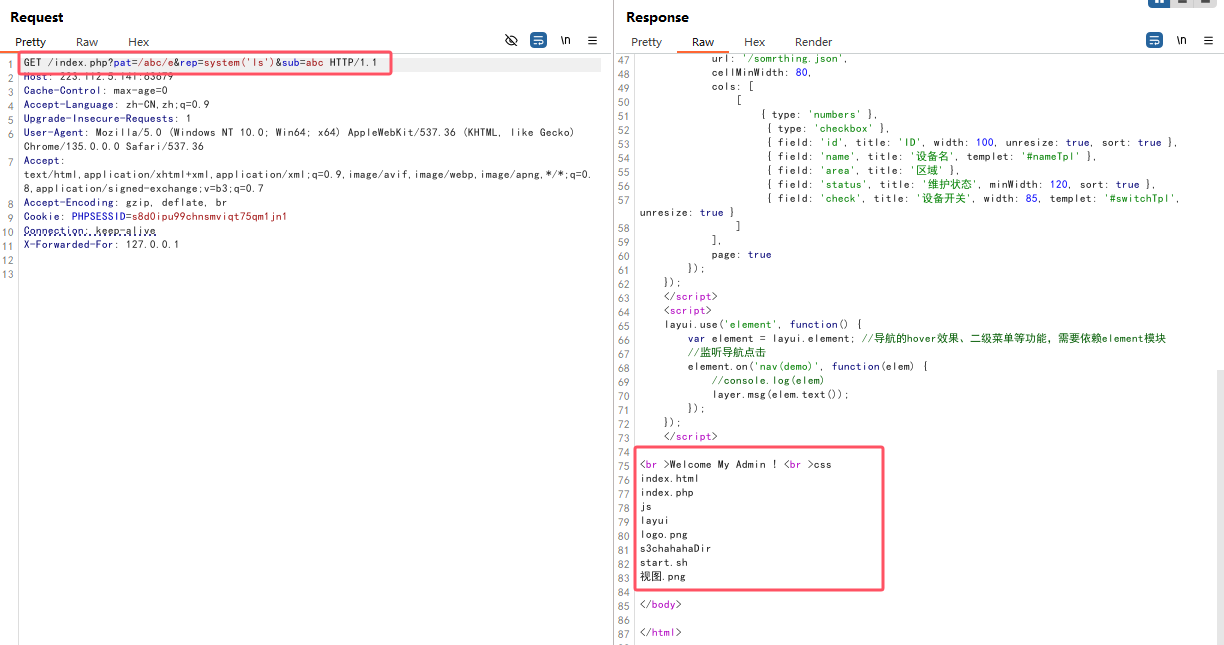This screenshot has width=1224, height=645.
Task: Click the </html> closing tag line
Action: [x=661, y=632]
